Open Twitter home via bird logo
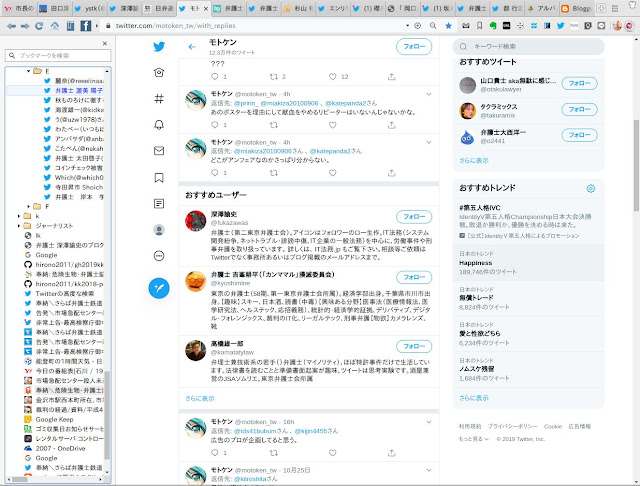The height and width of the screenshot is (486, 640). (x=159, y=47)
